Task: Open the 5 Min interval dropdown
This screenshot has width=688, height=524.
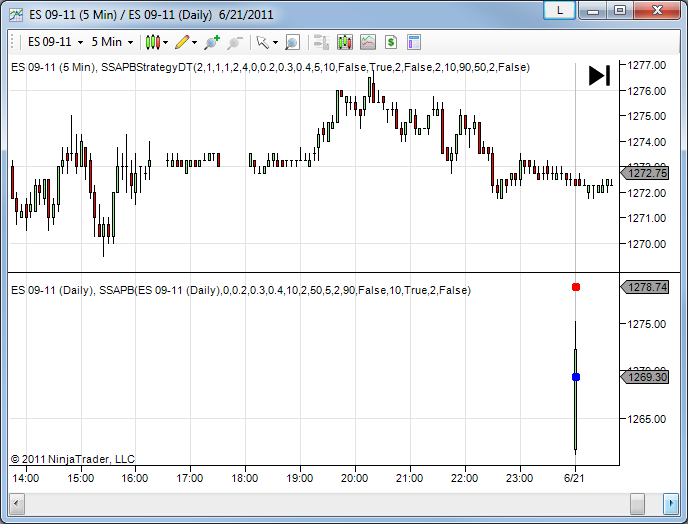Action: tap(112, 42)
